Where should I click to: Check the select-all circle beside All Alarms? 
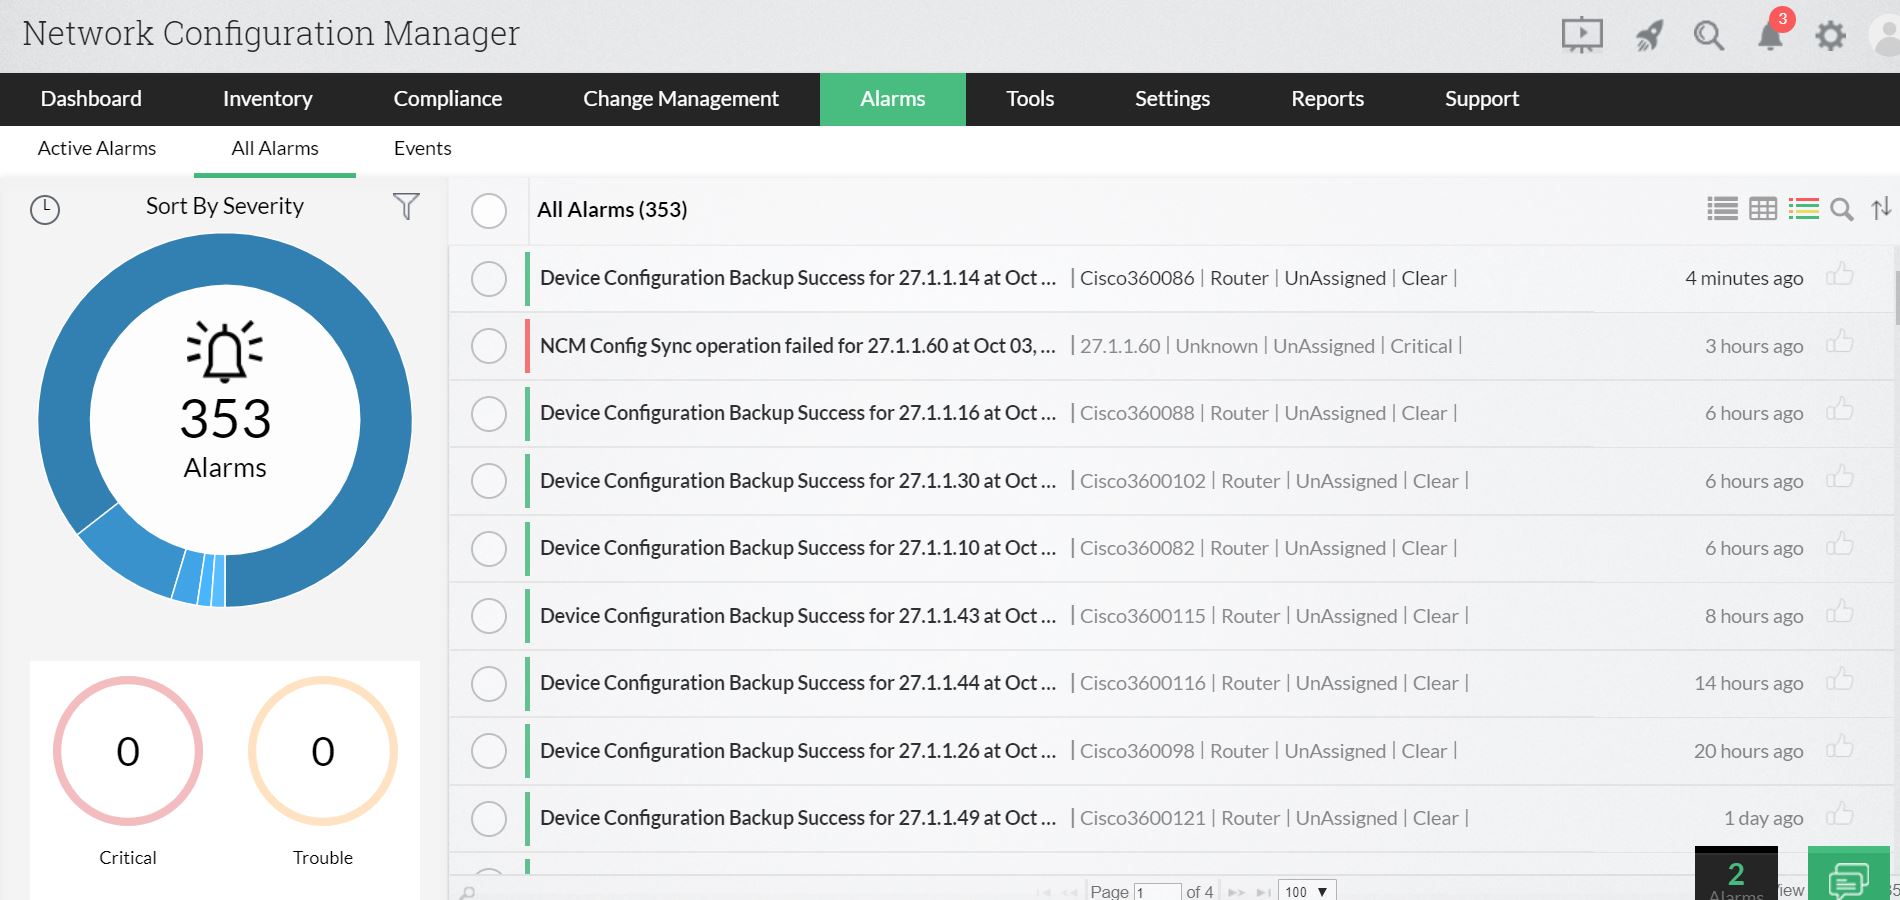pos(489,211)
